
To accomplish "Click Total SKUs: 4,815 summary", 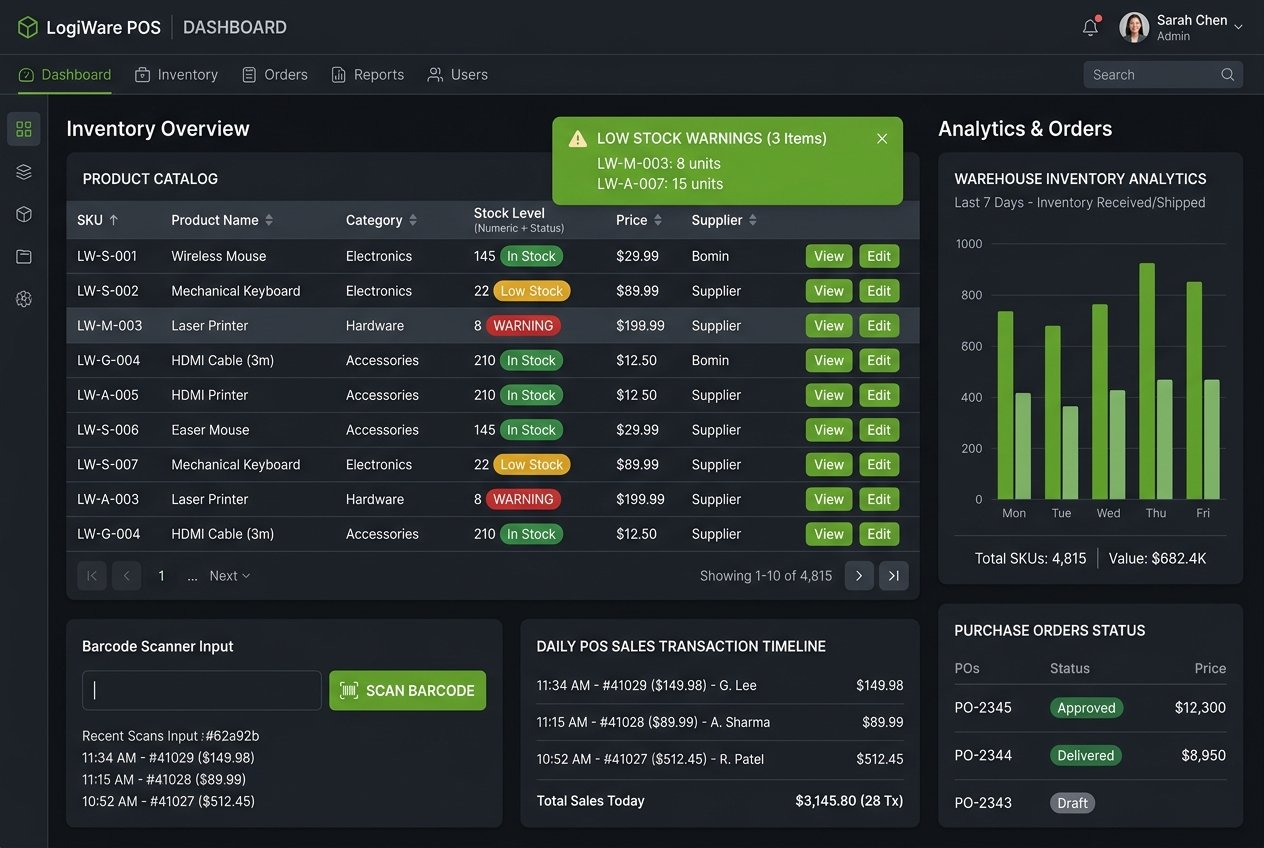I will pyautogui.click(x=1030, y=558).
